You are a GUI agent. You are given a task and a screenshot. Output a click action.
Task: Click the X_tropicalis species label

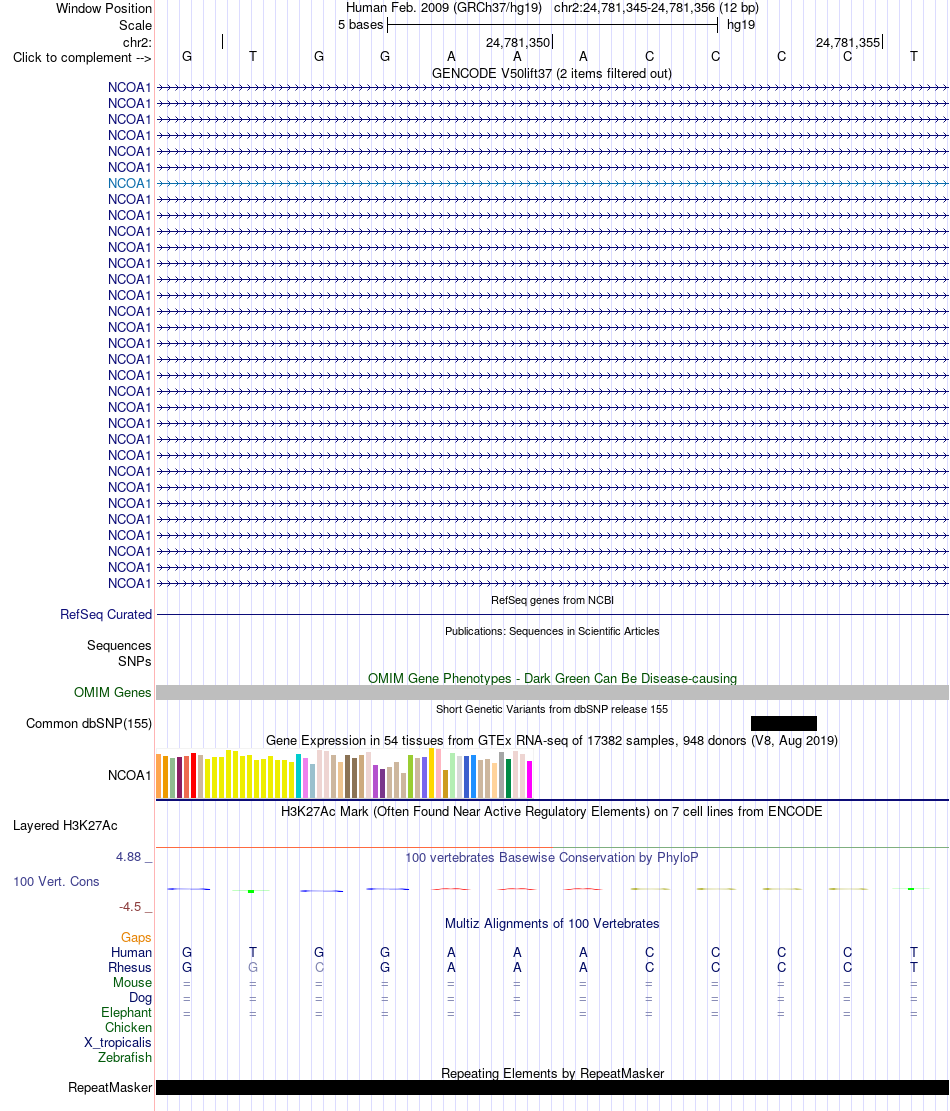coord(118,1042)
